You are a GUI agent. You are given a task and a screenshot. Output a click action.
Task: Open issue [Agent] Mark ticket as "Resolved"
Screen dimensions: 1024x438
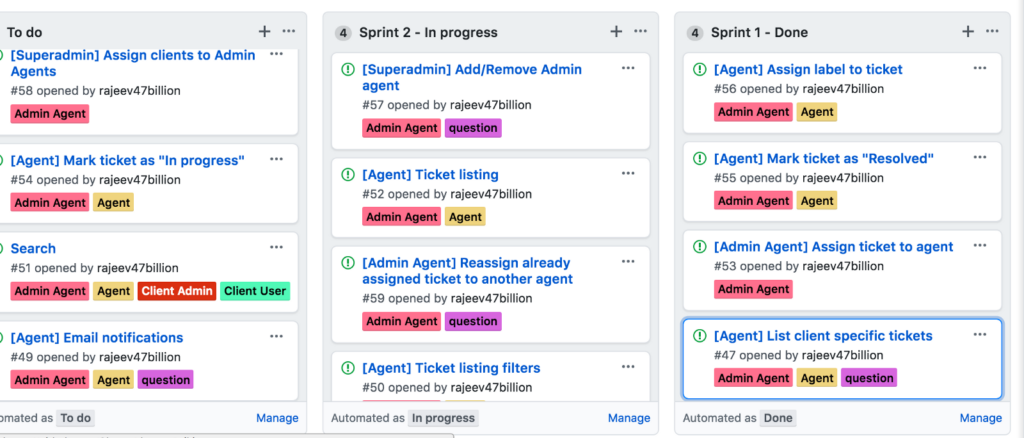coord(824,158)
